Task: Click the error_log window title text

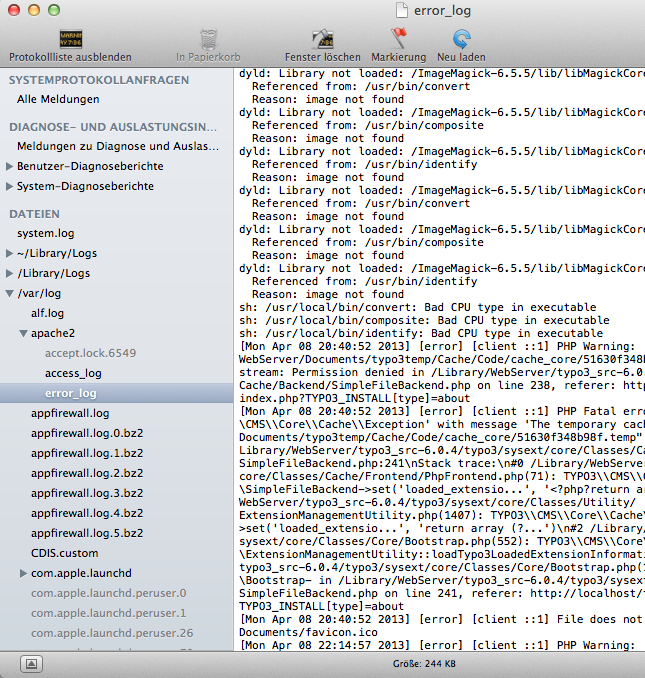Action: tap(442, 10)
